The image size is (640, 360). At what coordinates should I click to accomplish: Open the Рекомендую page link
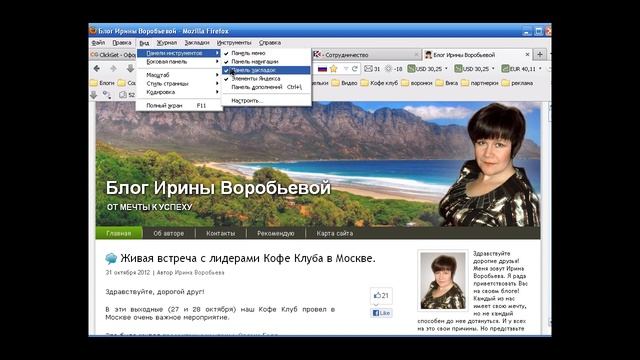[276, 233]
